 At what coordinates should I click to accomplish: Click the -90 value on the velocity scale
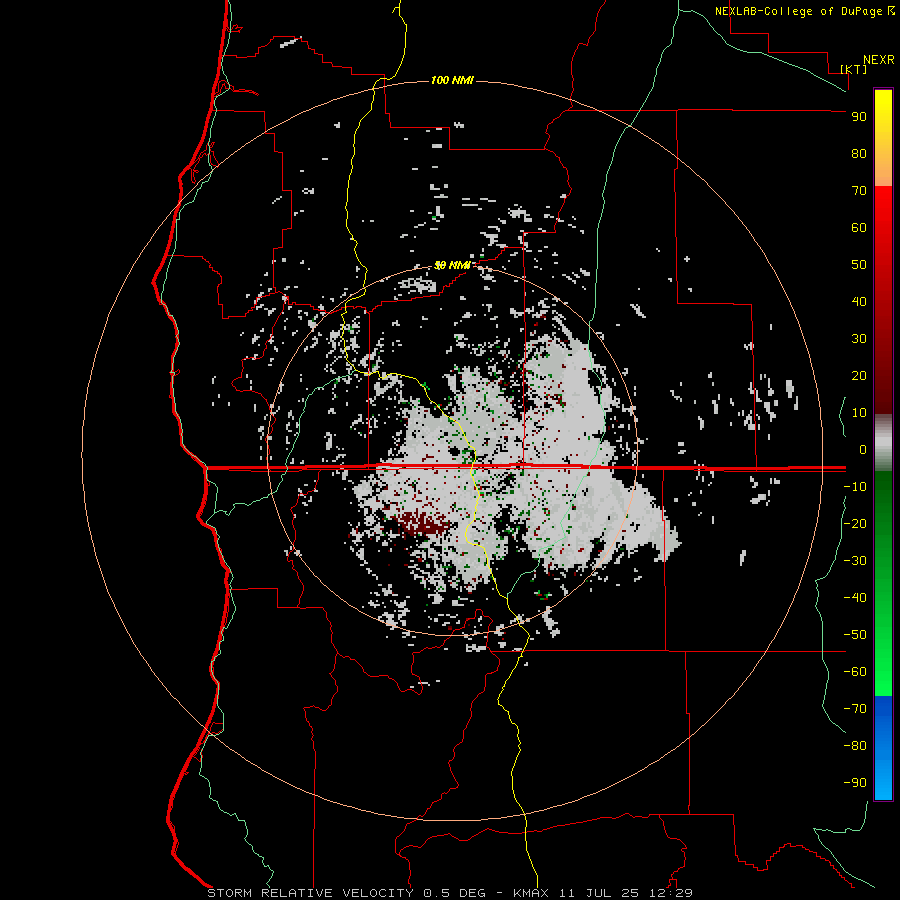(855, 783)
